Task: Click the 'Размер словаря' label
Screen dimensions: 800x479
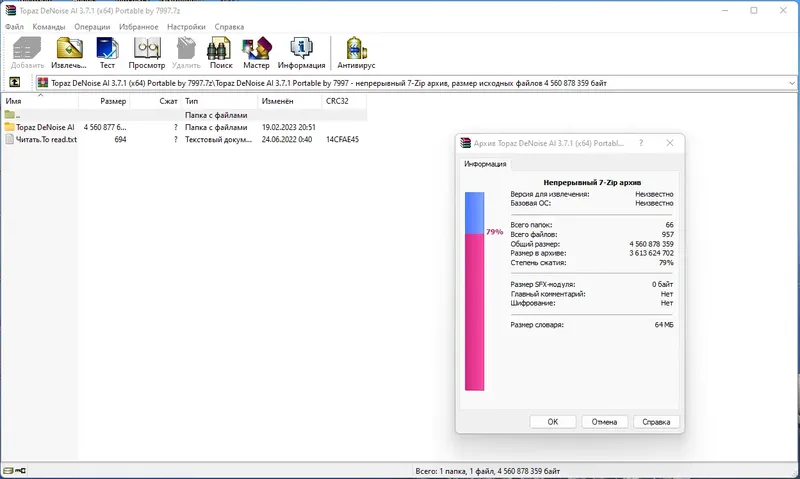Action: (x=537, y=324)
